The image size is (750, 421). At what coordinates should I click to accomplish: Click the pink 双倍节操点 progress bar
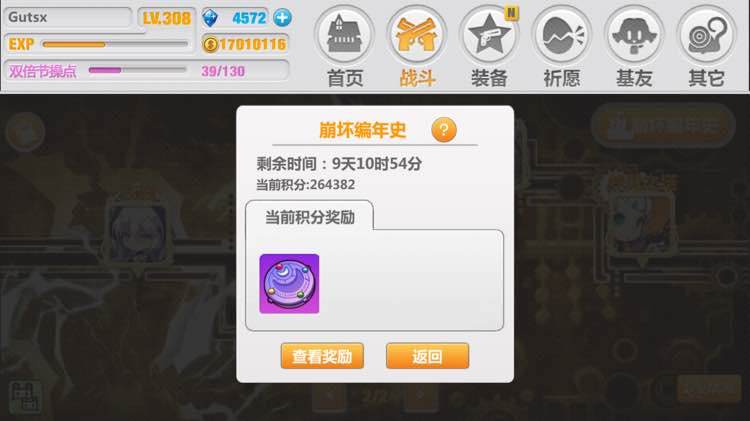click(x=137, y=70)
